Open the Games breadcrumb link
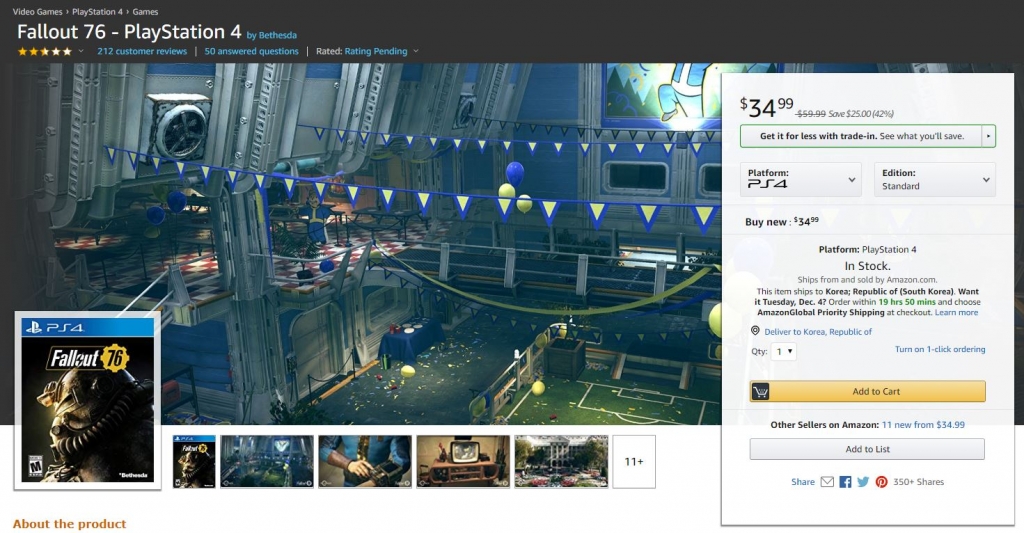Image resolution: width=1024 pixels, height=533 pixels. click(145, 12)
